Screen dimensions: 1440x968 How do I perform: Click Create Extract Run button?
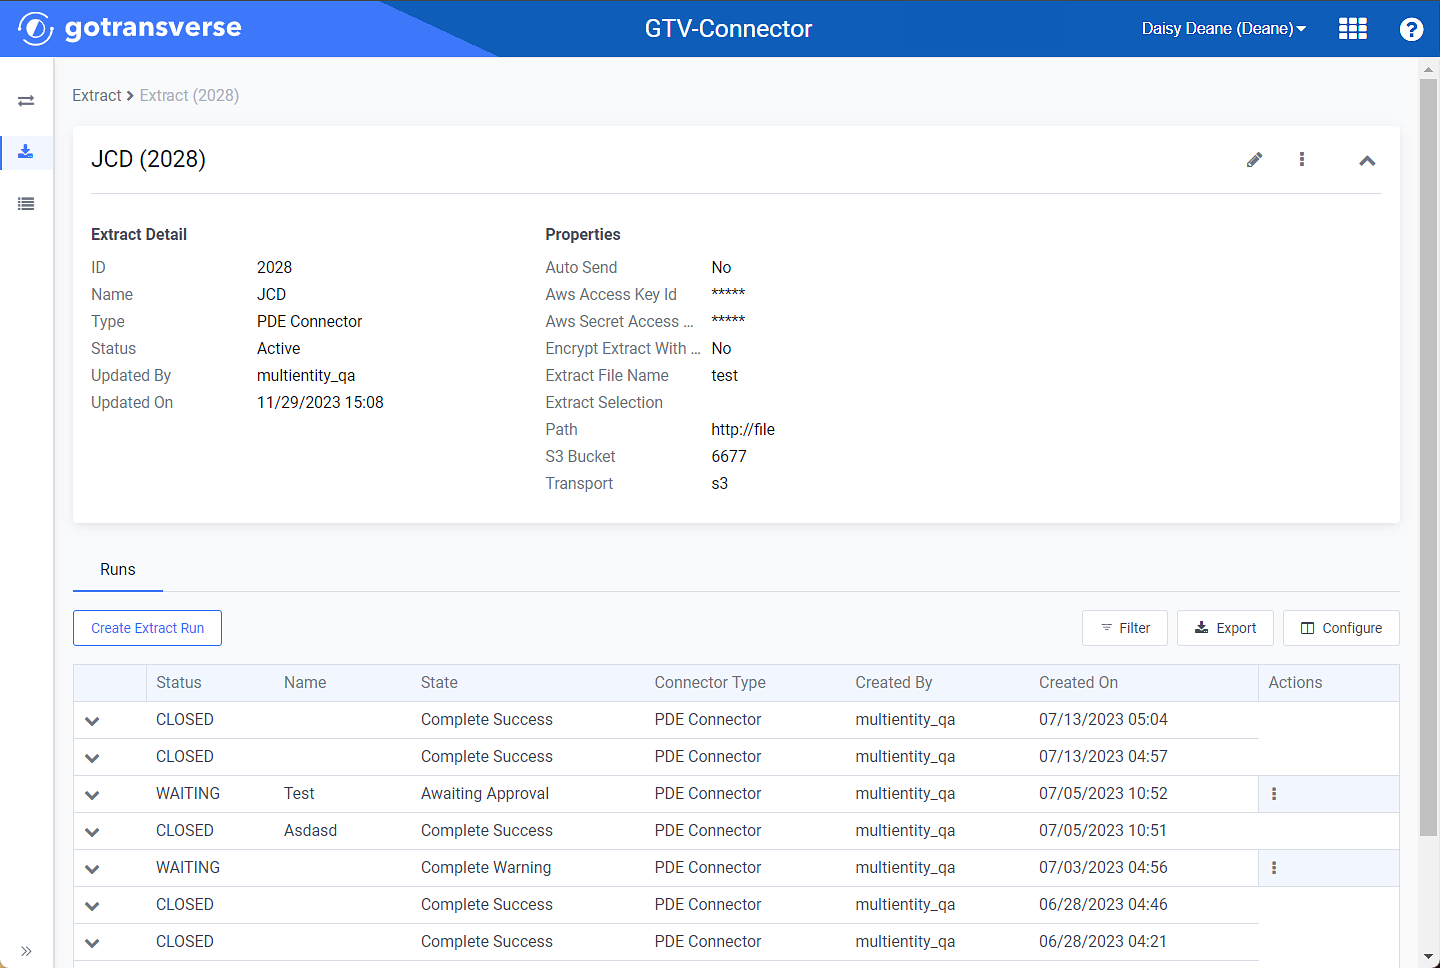(x=147, y=628)
